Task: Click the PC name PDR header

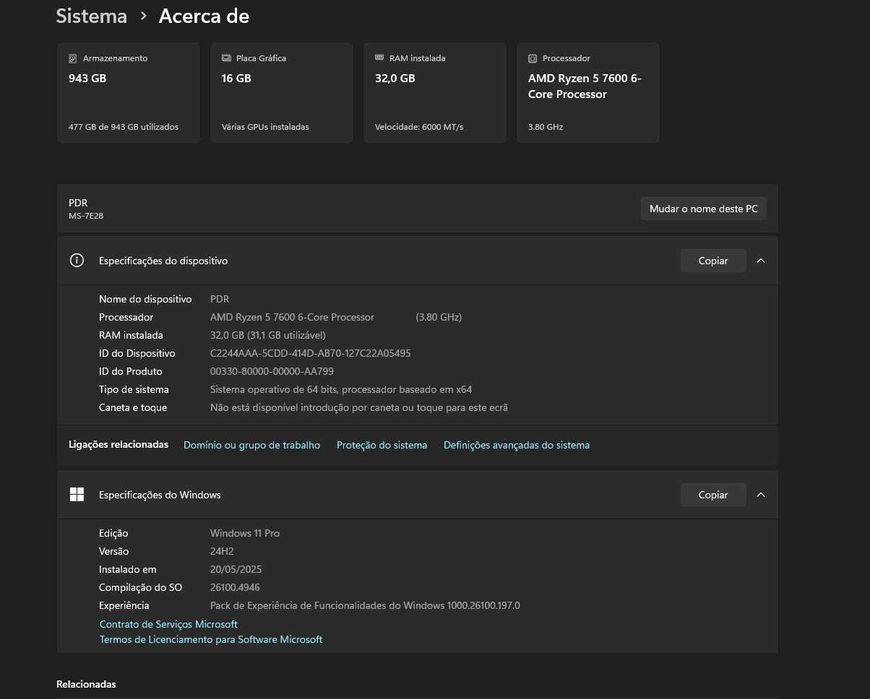Action: click(78, 203)
